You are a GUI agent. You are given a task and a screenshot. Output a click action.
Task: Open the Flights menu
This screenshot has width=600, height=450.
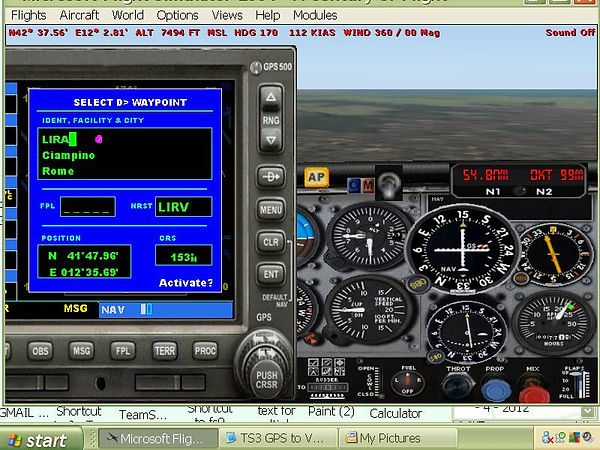coord(29,15)
